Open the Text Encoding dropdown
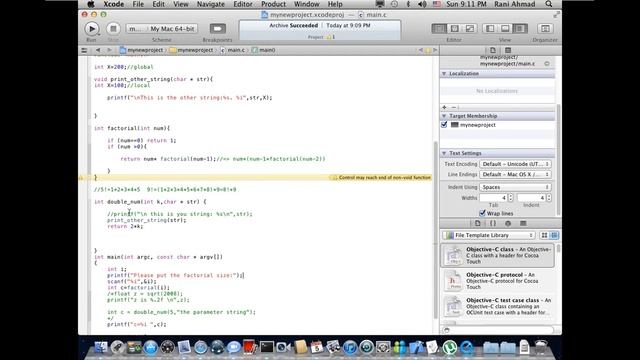Image resolution: width=640 pixels, height=360 pixels. [515, 164]
